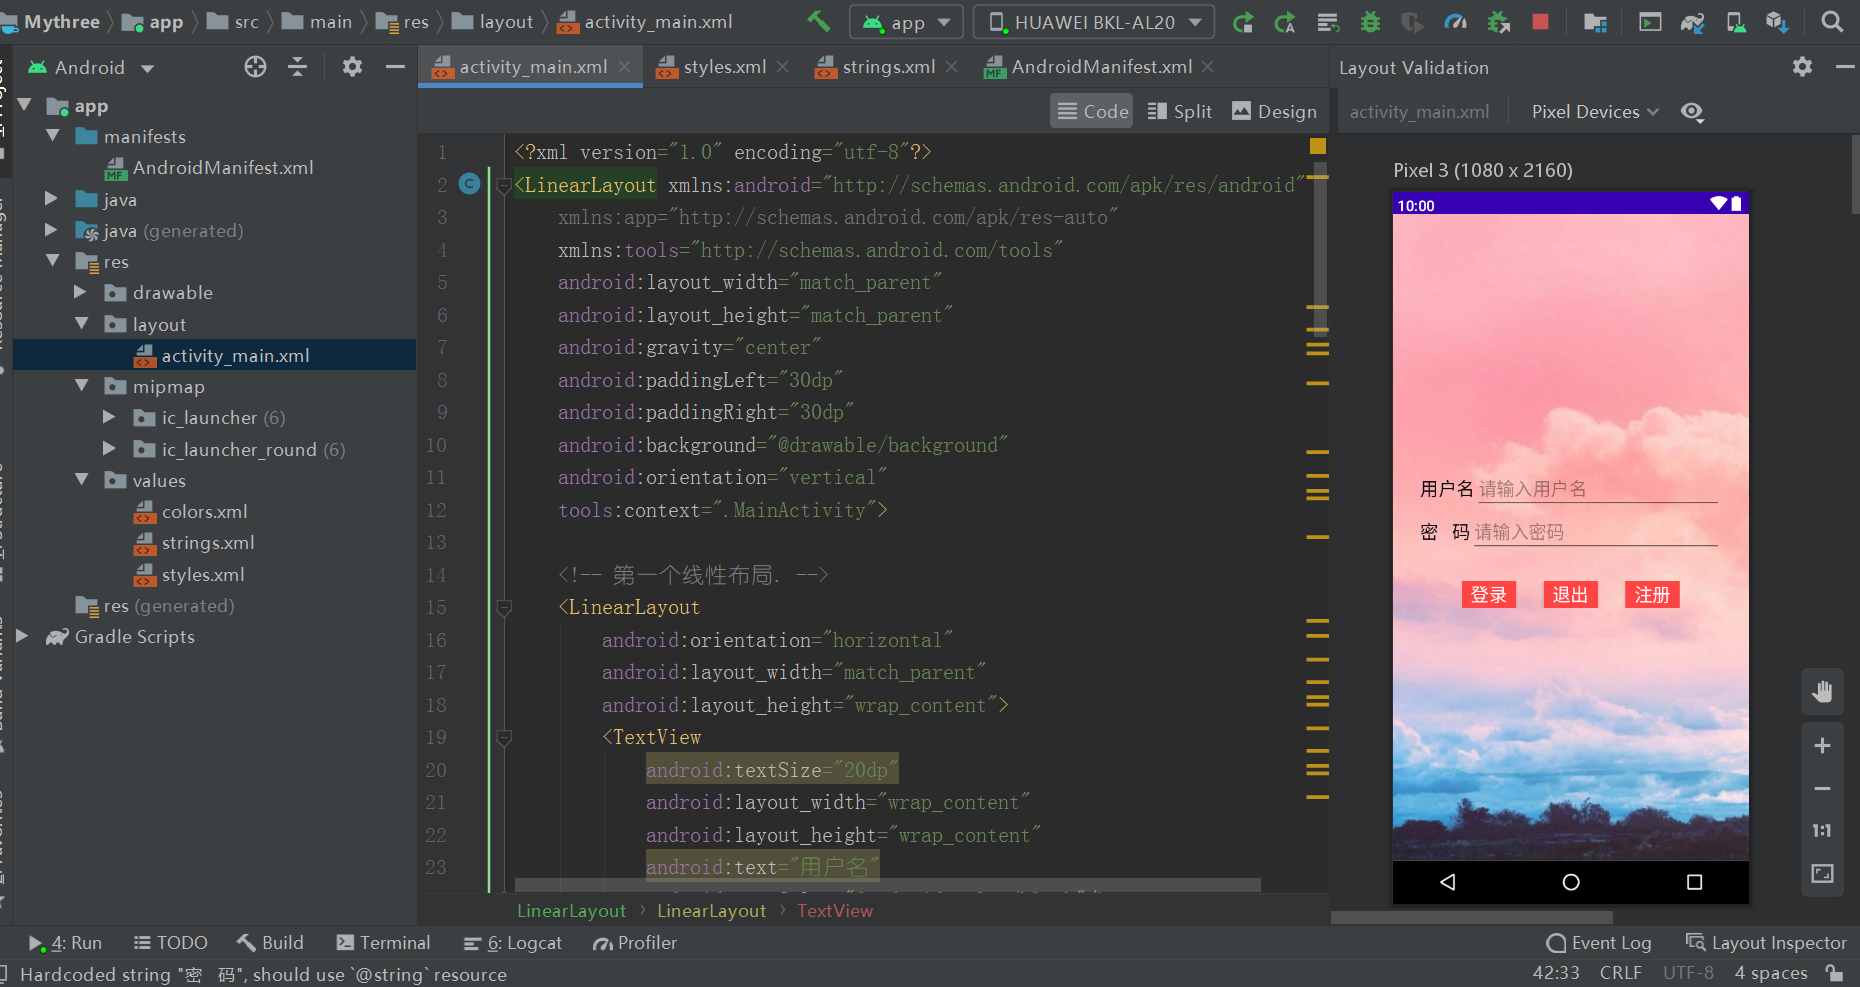Screen dimensions: 1860x987
Task: Open the Terminal tool window tab
Action: click(x=383, y=943)
